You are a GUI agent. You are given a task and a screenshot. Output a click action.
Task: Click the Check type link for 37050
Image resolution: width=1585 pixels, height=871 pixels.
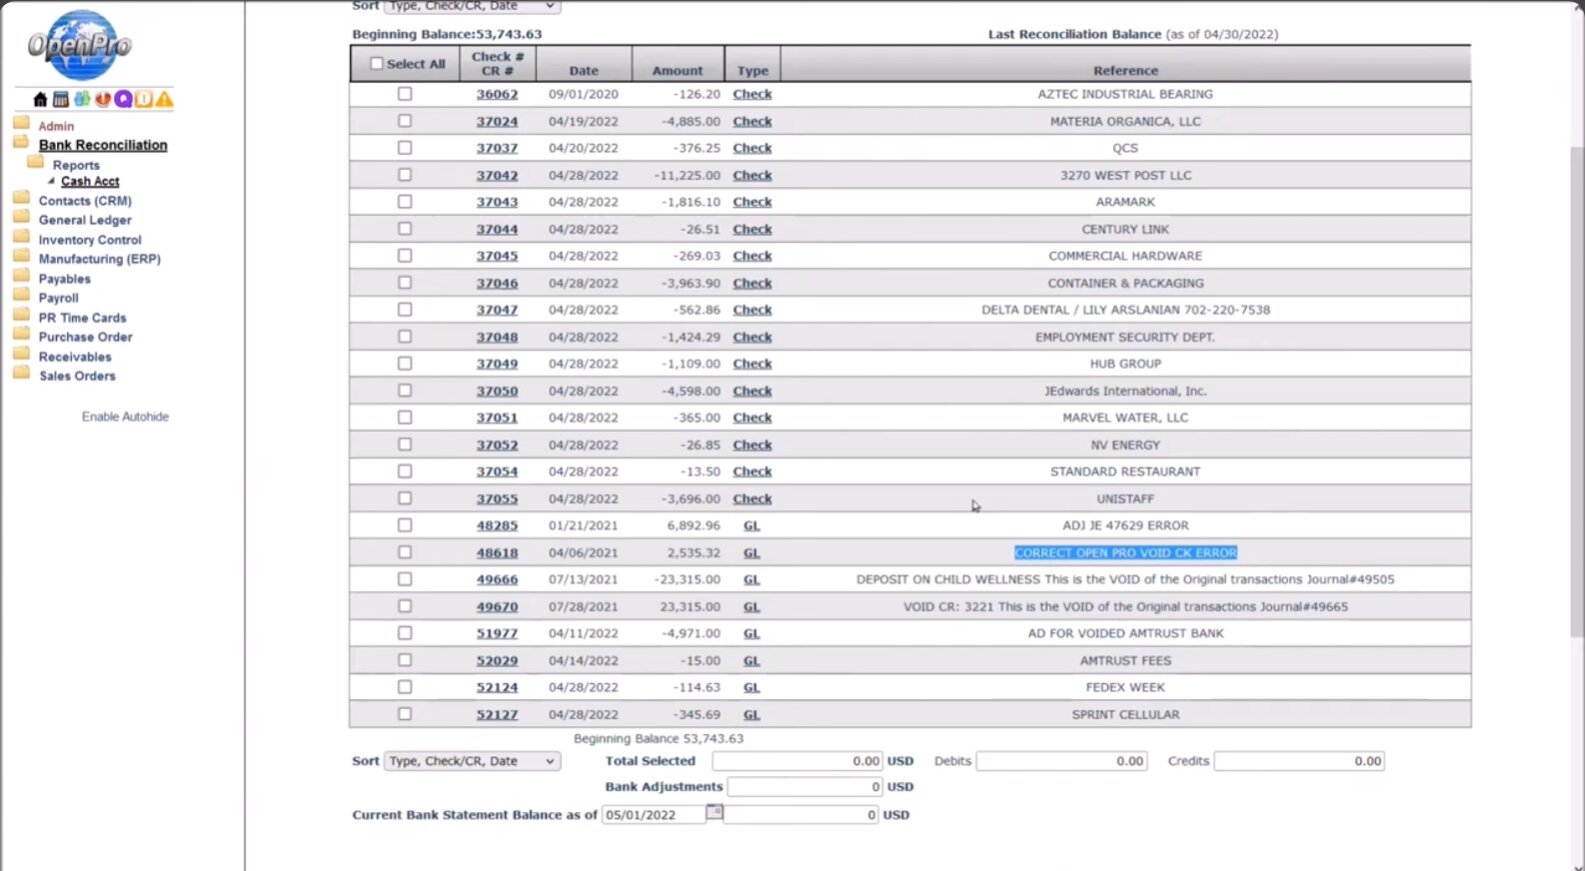(x=752, y=391)
